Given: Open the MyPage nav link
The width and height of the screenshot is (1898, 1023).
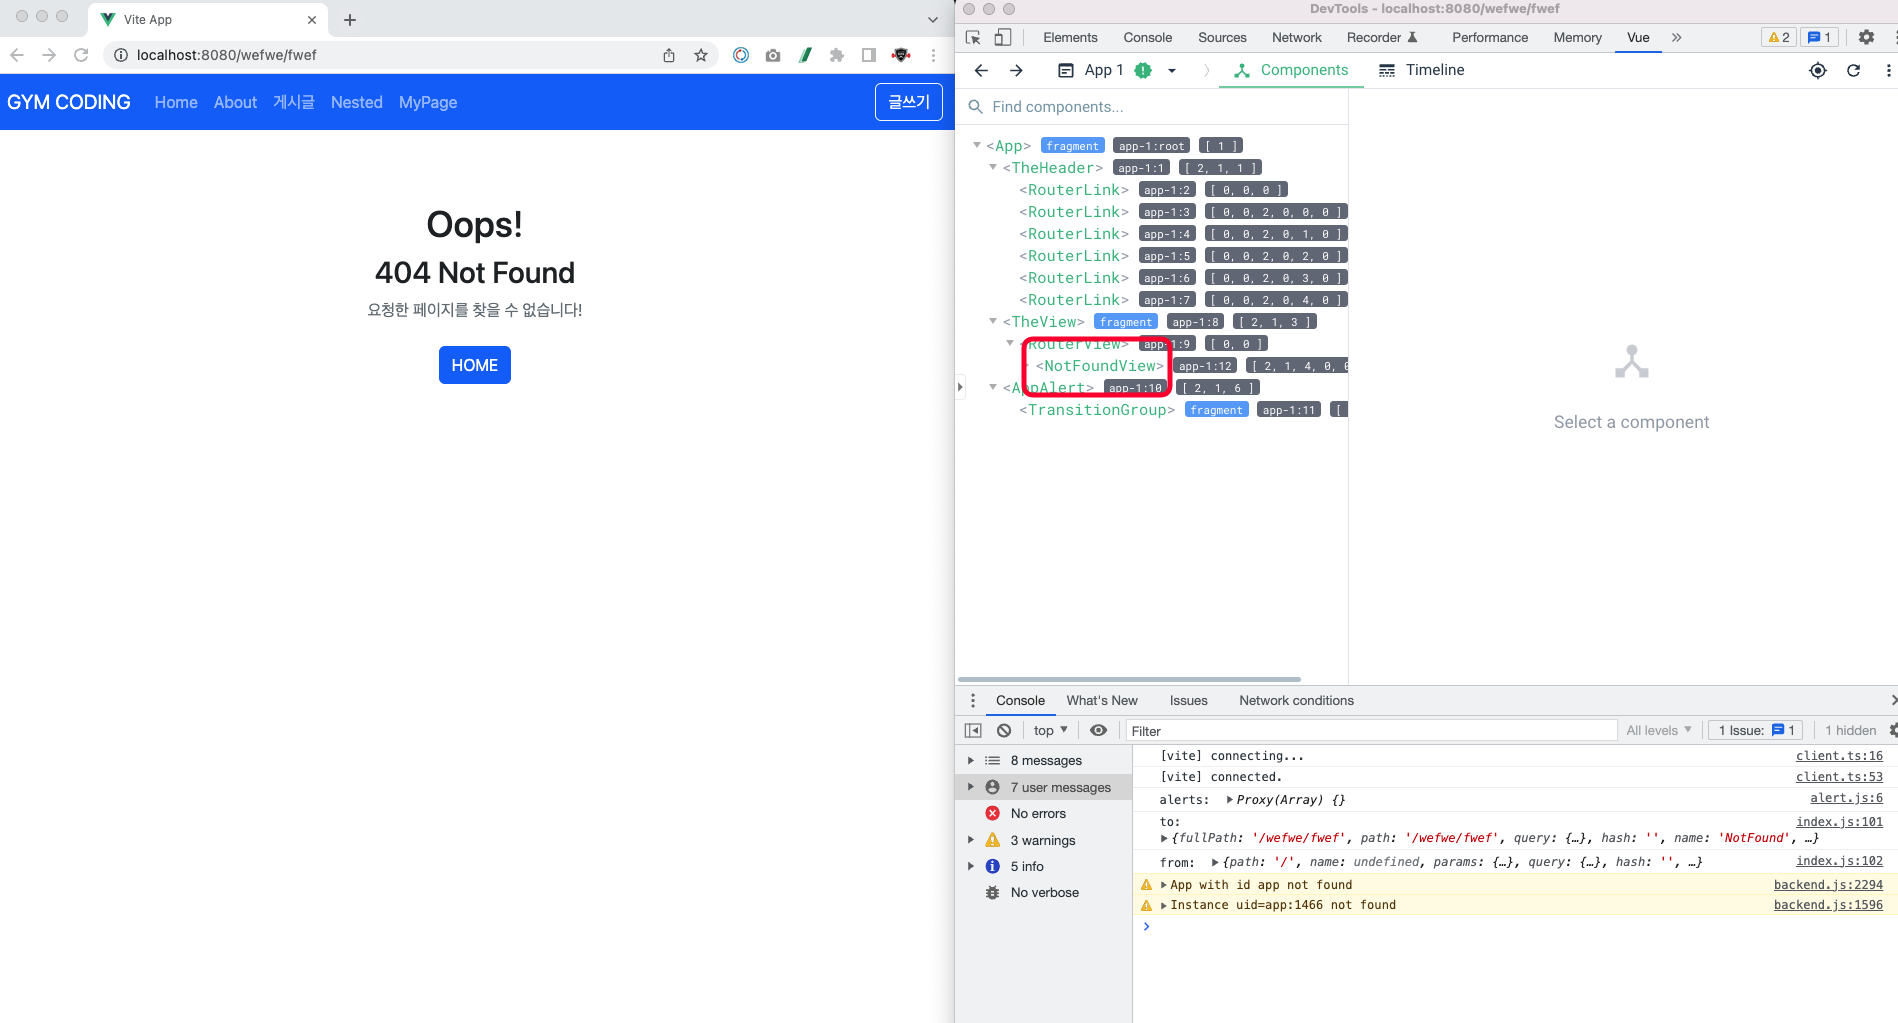Looking at the screenshot, I should [x=428, y=102].
